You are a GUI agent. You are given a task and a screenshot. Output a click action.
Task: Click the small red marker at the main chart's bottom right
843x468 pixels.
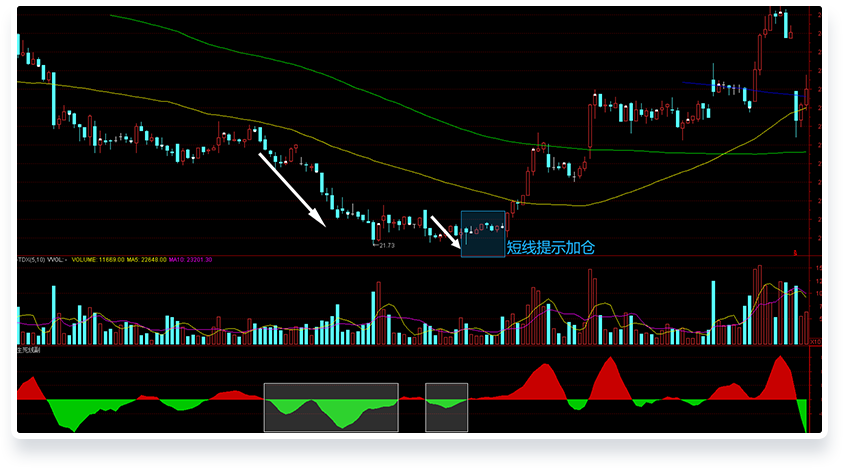793,252
